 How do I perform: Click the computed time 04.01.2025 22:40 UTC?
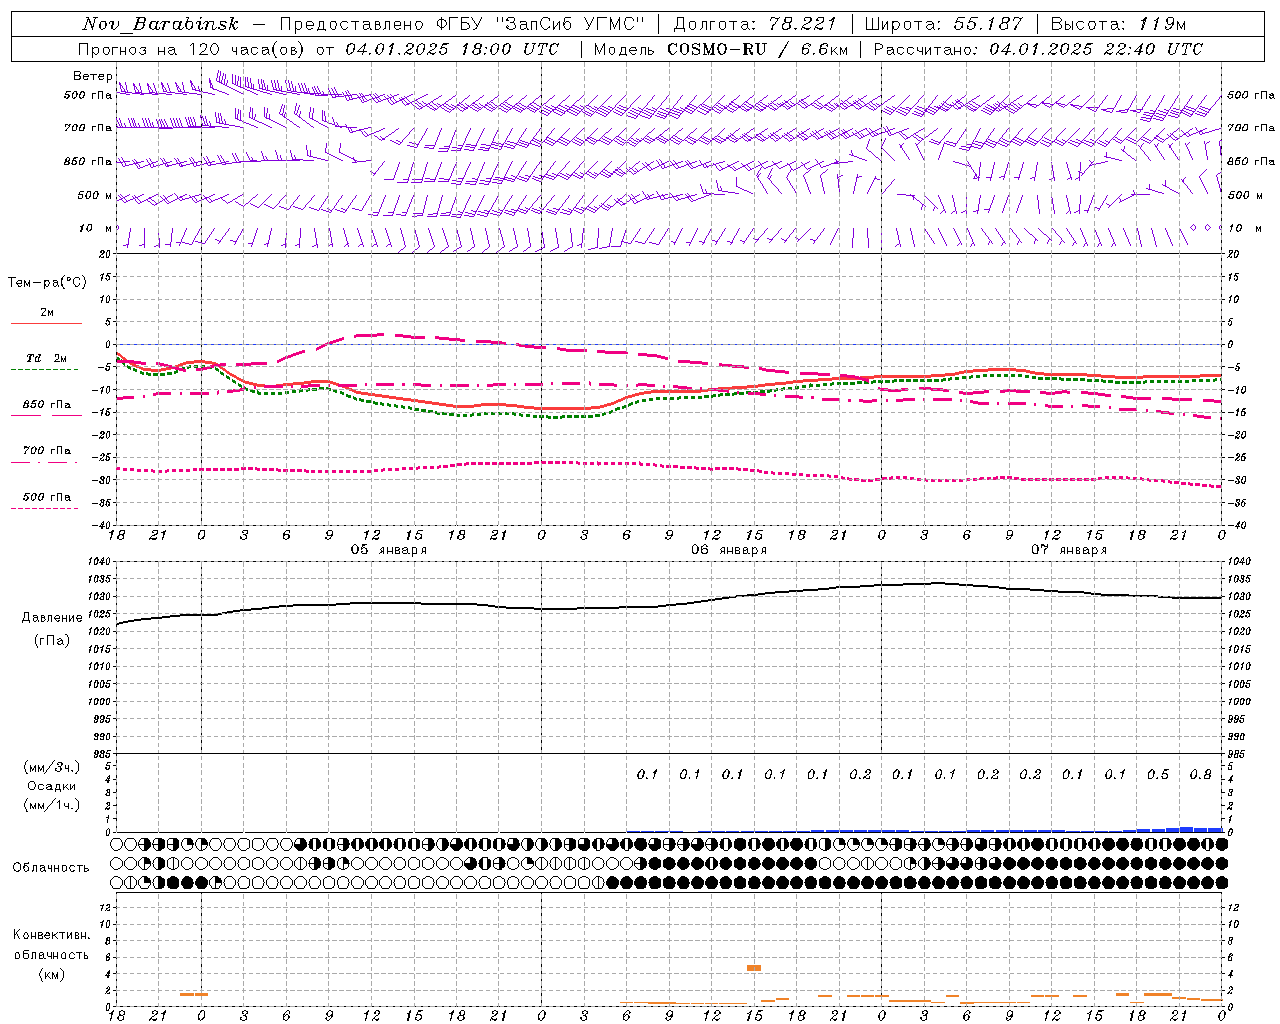tap(1096, 49)
